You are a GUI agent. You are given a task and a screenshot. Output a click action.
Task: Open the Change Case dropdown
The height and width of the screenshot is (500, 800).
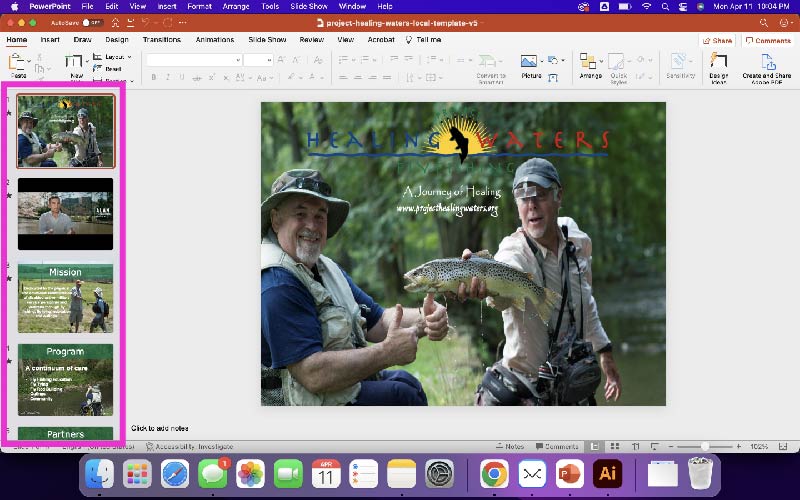pos(264,78)
